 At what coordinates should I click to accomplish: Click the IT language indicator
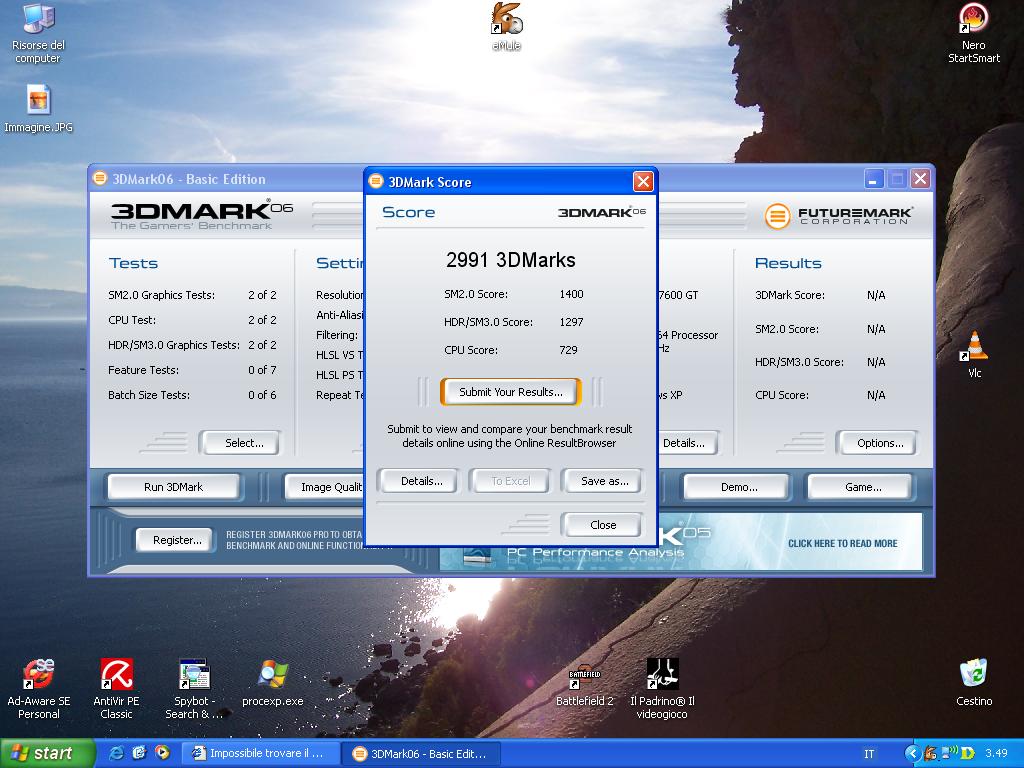(869, 754)
